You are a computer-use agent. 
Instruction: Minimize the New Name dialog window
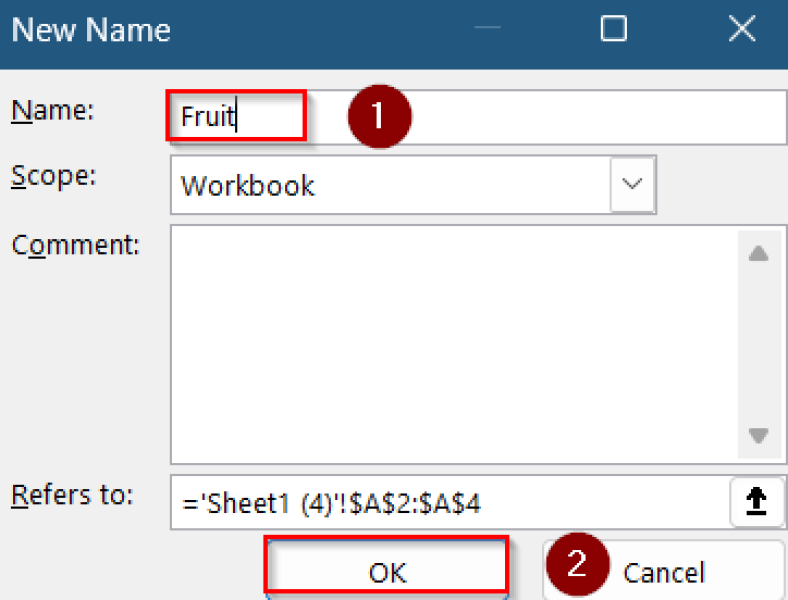tap(488, 29)
